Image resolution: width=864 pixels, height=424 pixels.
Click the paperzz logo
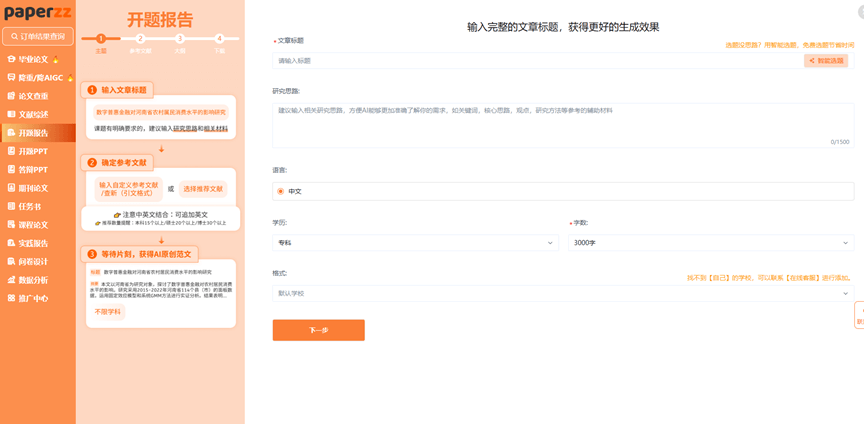[37, 12]
